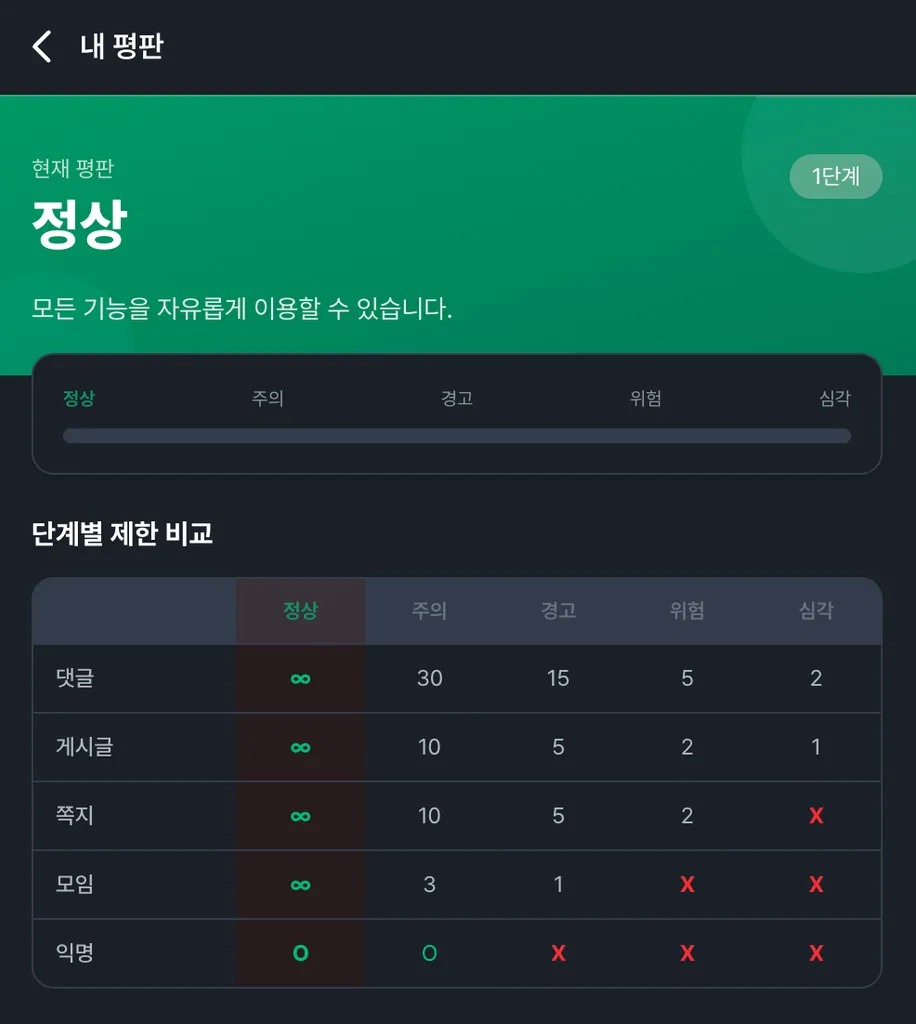Click the red X in 쪽지 row

[x=816, y=816]
